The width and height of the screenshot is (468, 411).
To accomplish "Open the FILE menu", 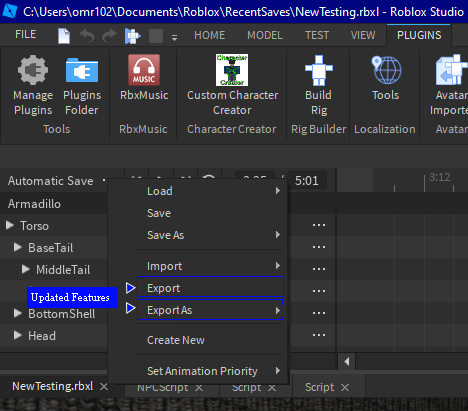I will coord(25,34).
